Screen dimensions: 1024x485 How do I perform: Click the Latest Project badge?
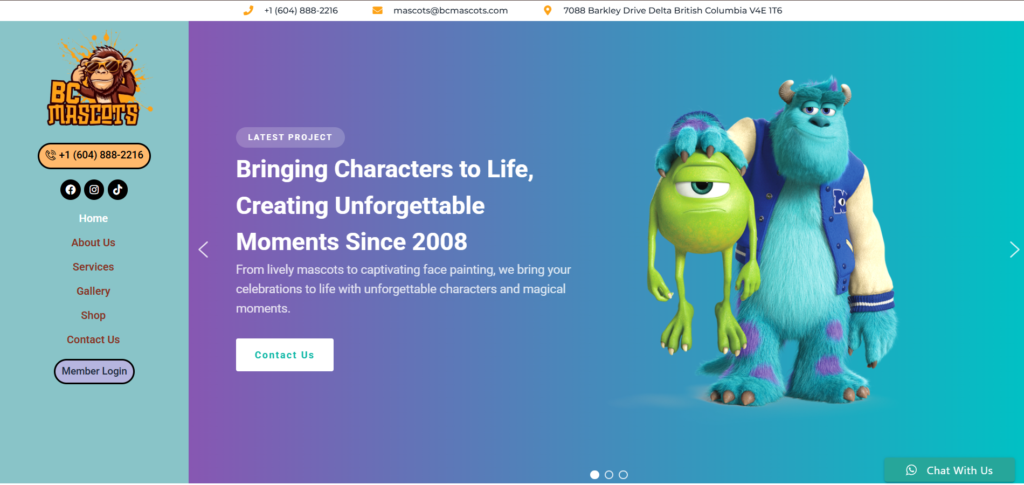pos(290,137)
